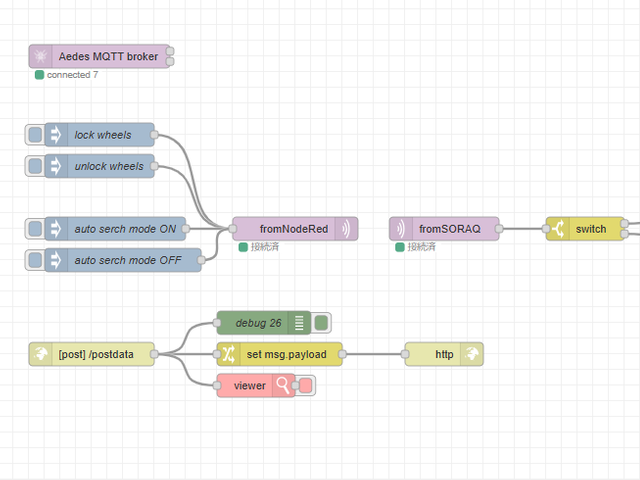Click the output port of [post] /postdata node
Viewport: 640px width, 480px height.
coord(154,354)
